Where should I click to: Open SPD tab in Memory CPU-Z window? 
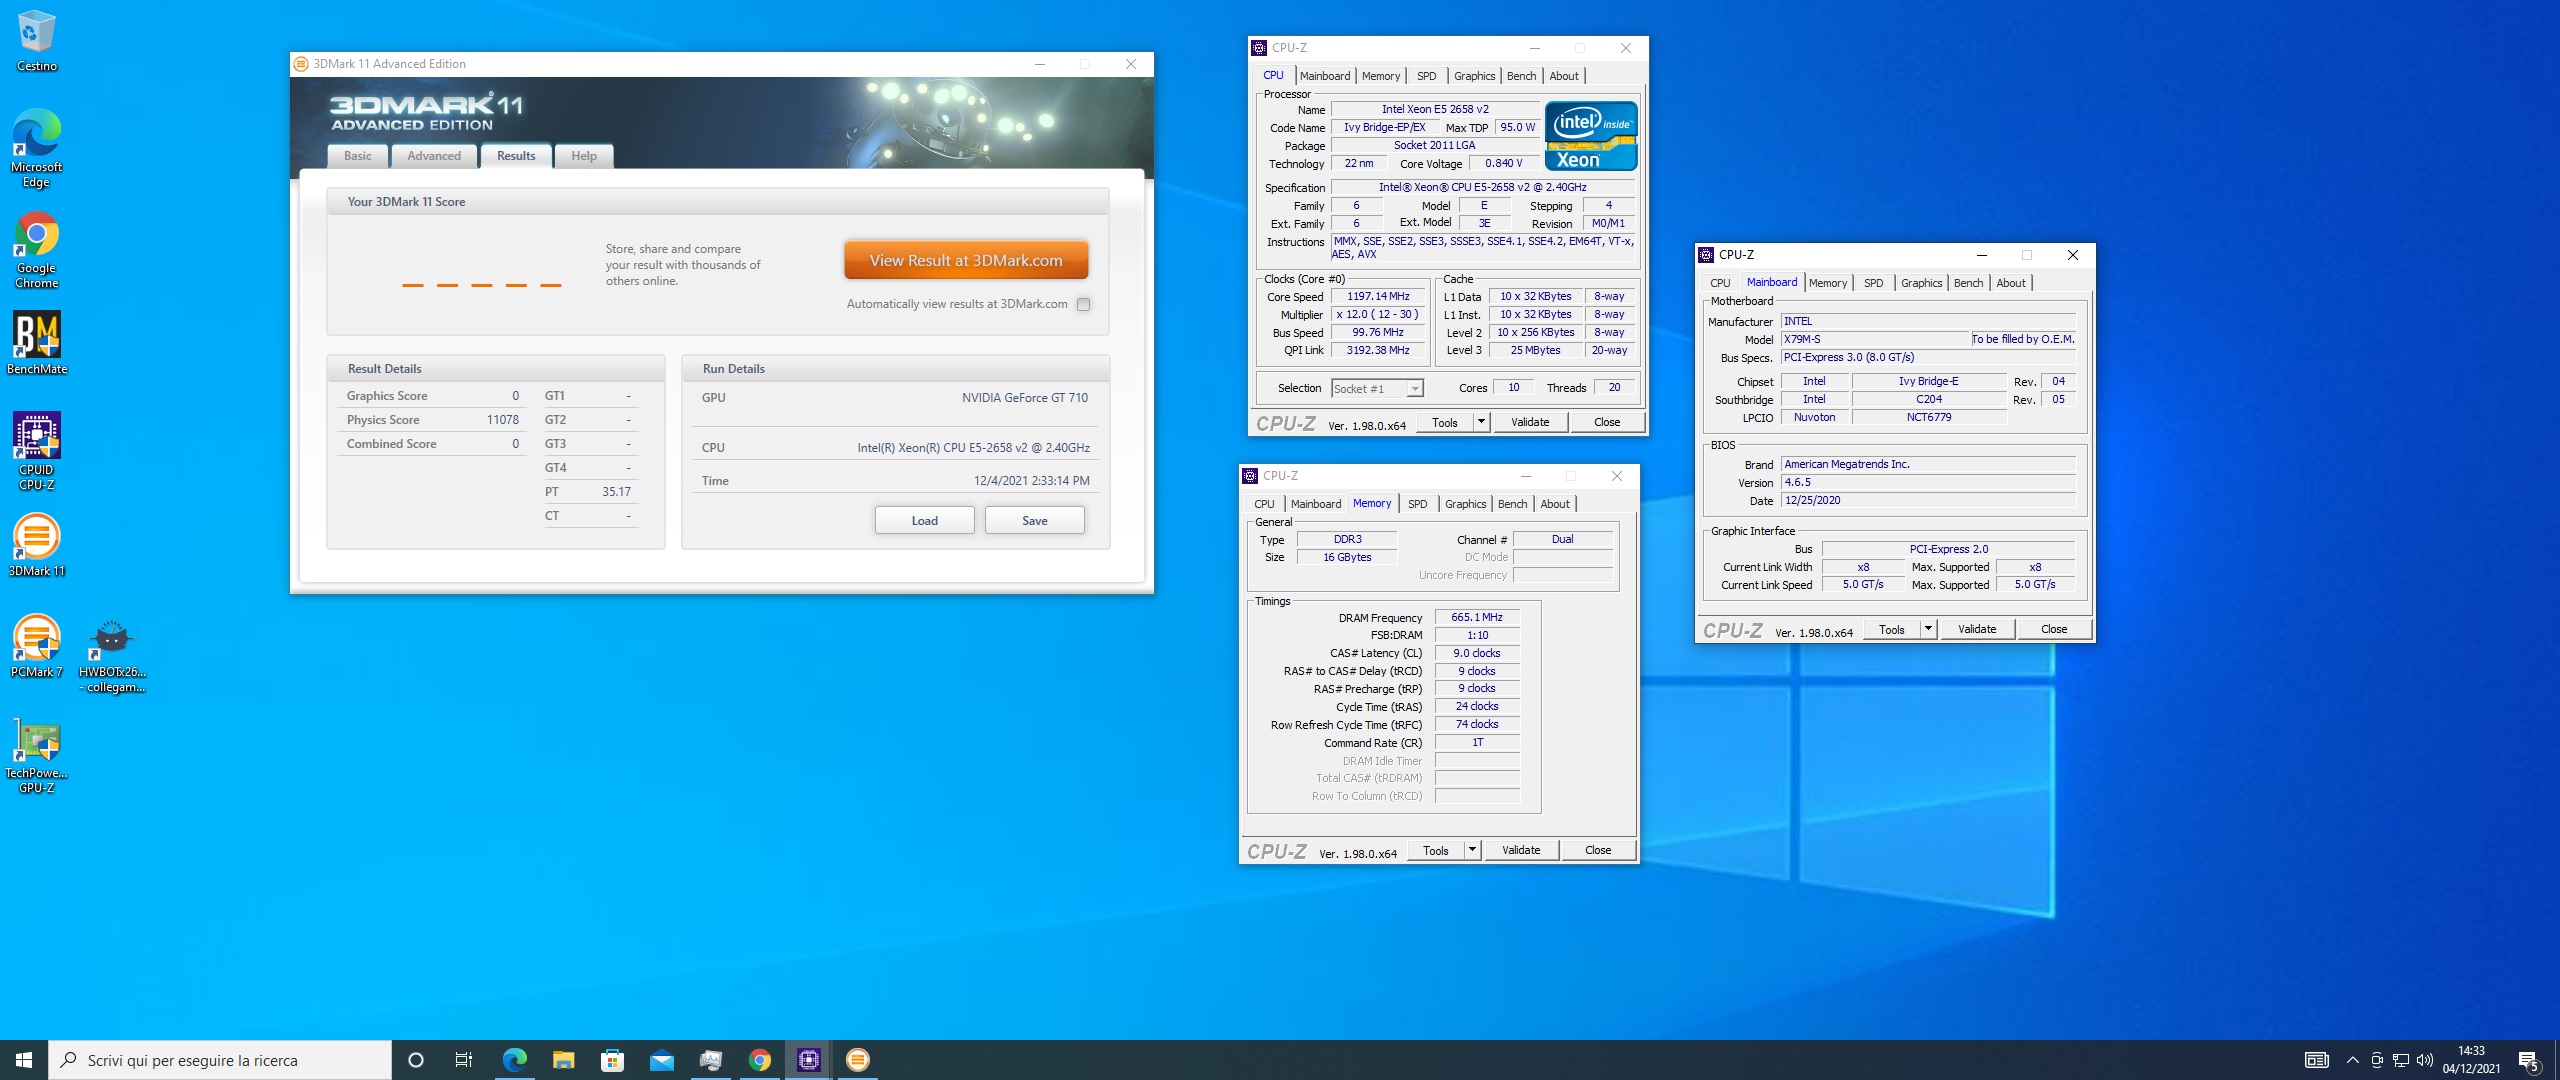1418,504
